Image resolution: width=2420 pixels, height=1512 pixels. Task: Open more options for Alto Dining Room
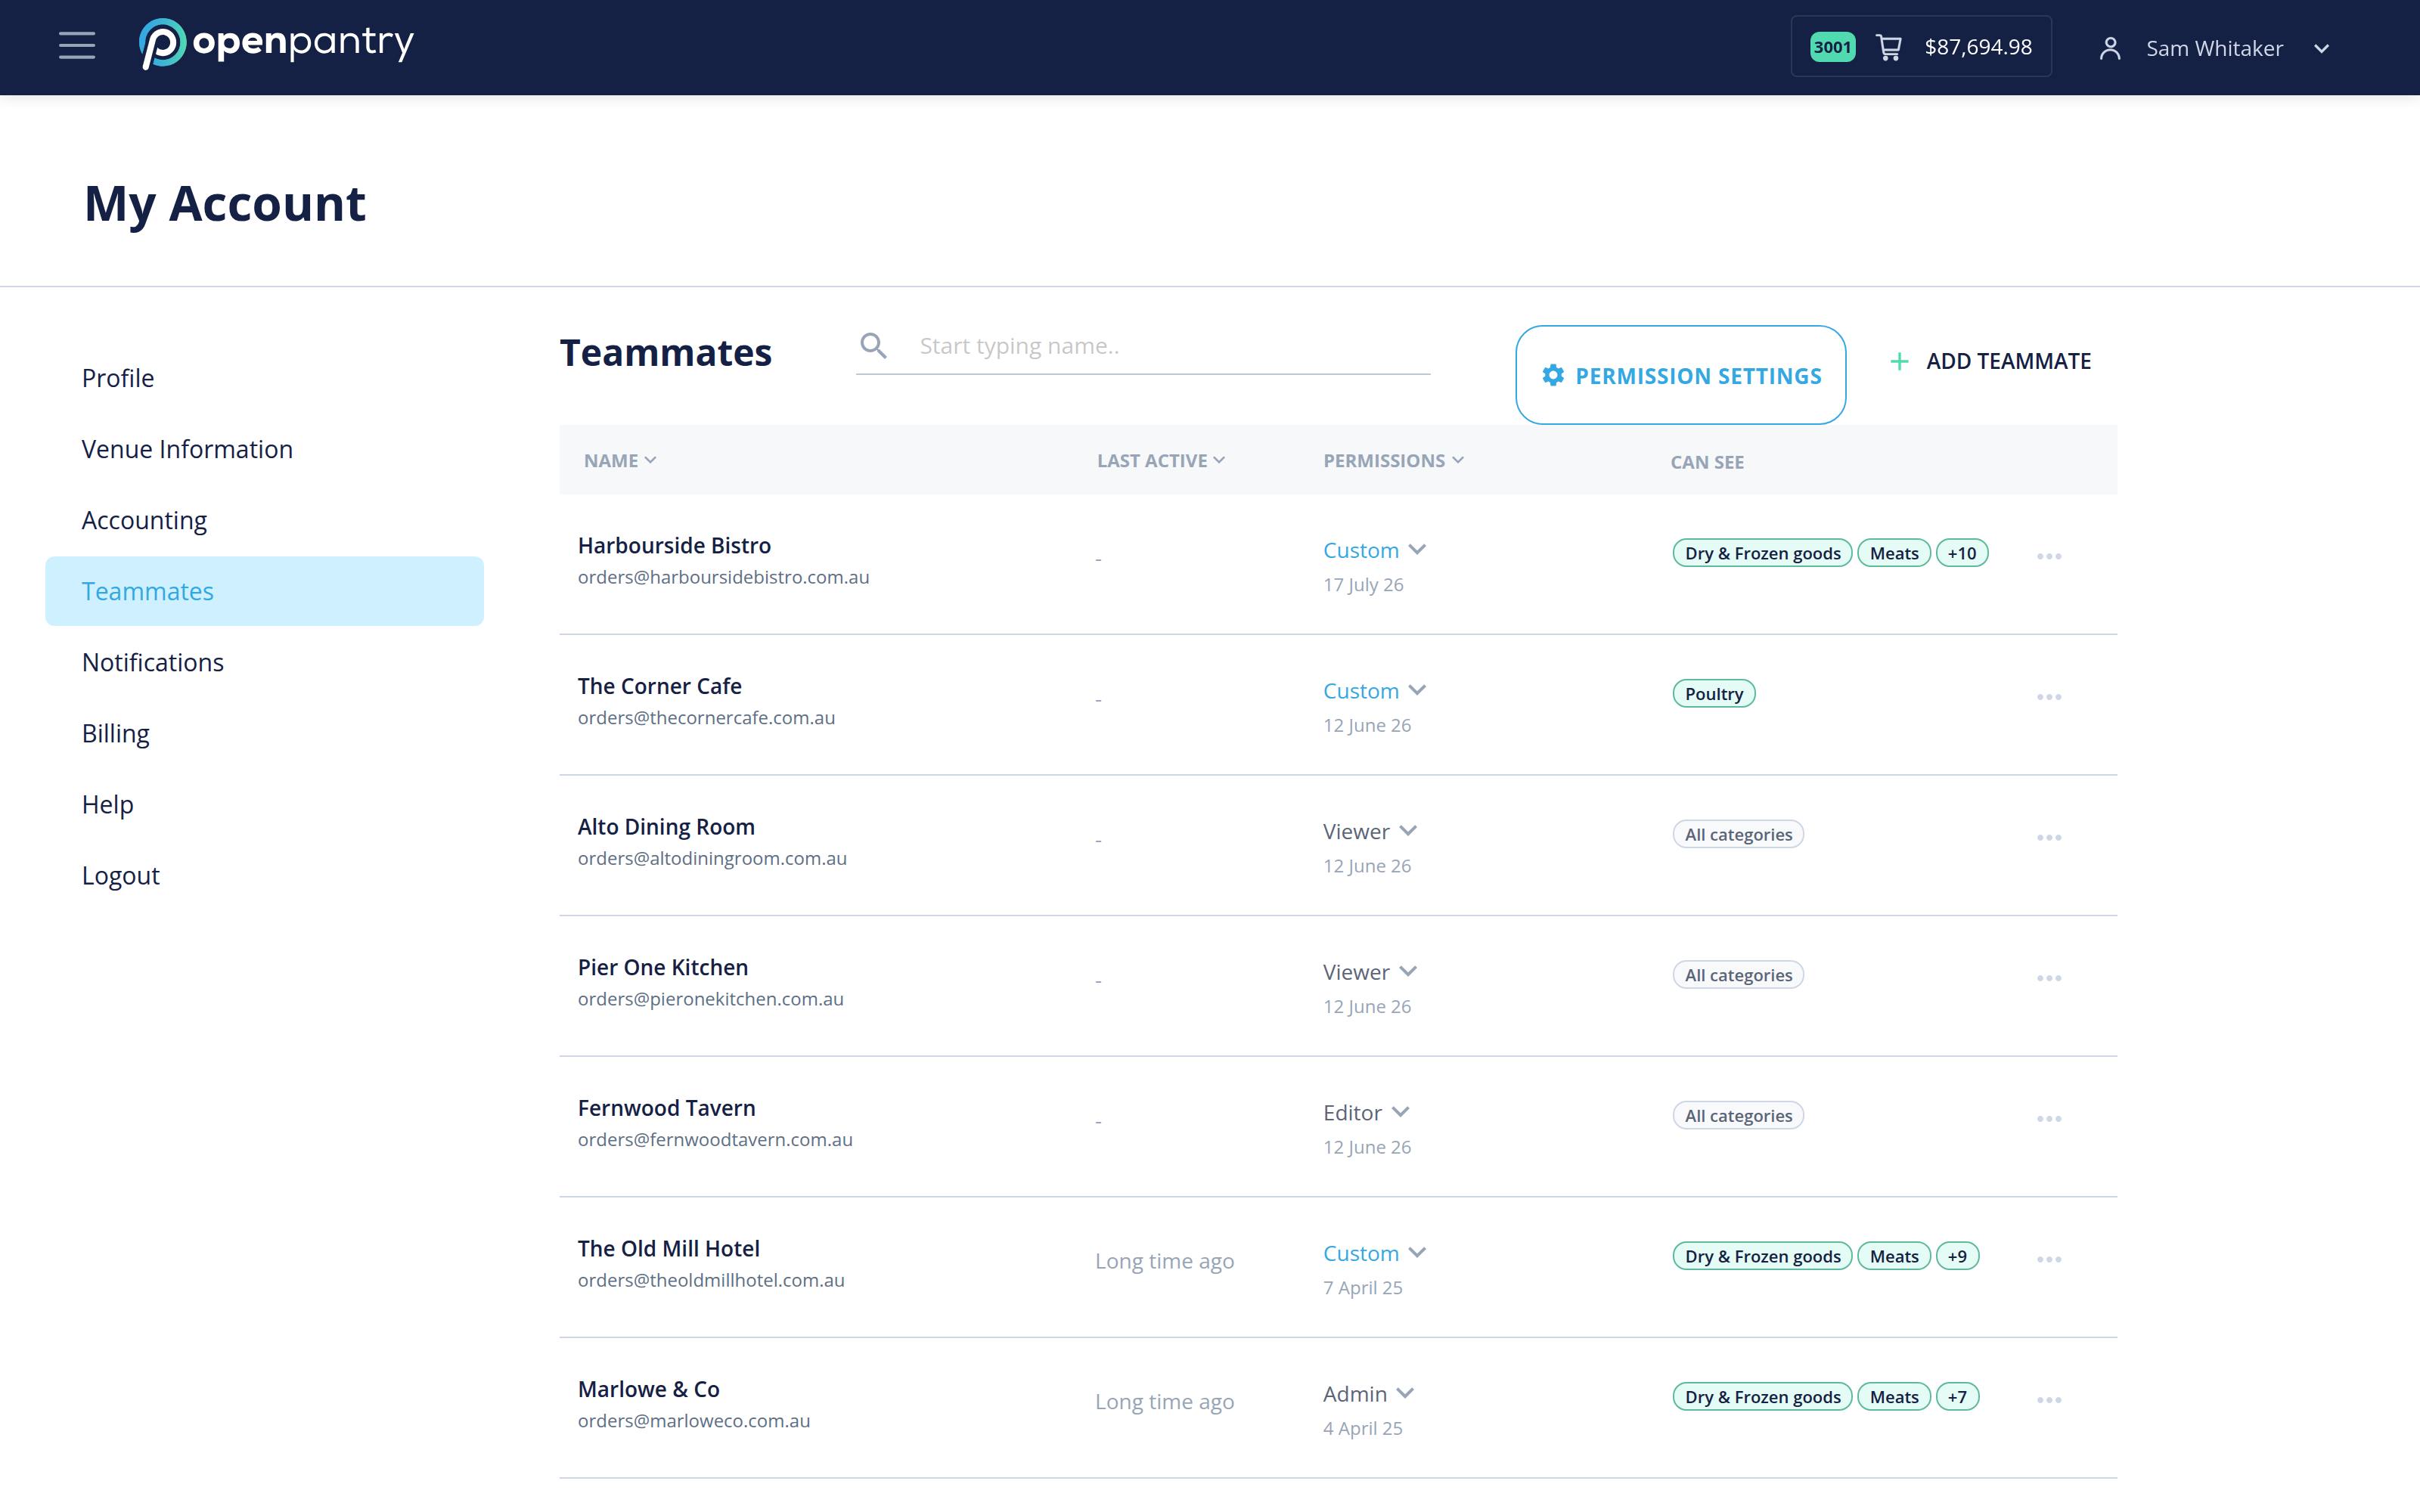coord(2049,838)
